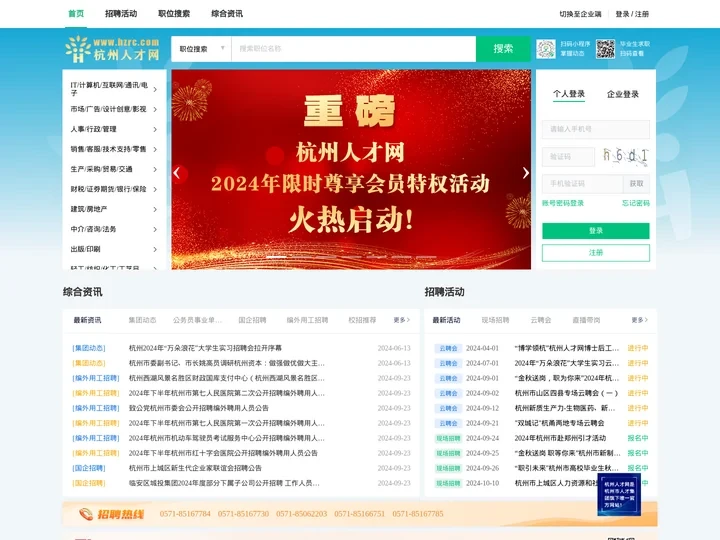Select 国企招聘 news tab
720x540 pixels.
(252, 320)
